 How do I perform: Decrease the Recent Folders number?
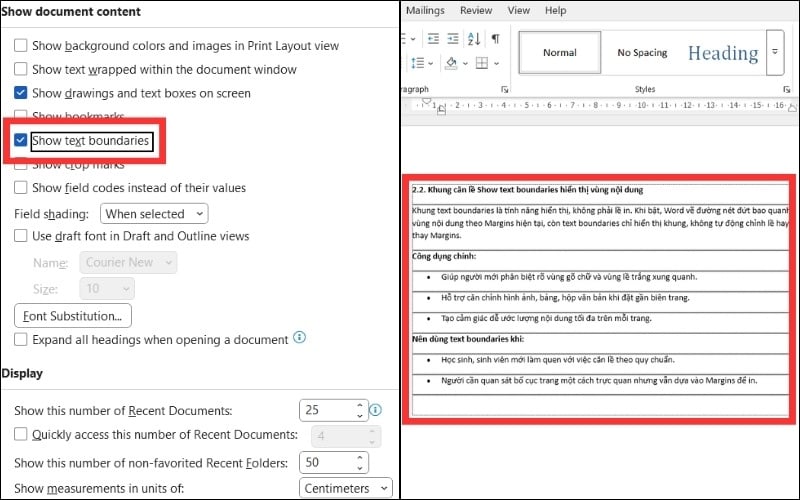[x=360, y=468]
